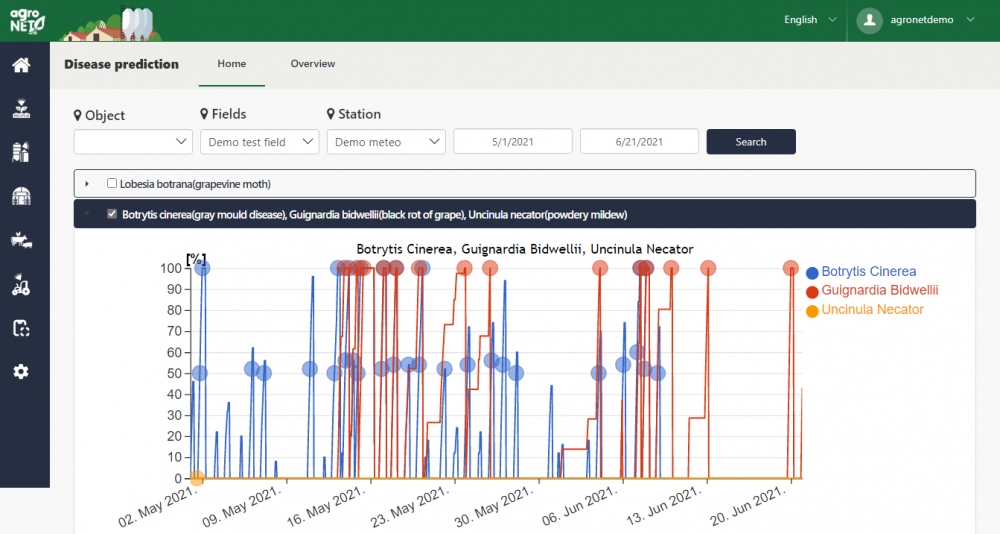Open the livestock icon in sidebar
This screenshot has height=534, width=1000.
[20, 240]
